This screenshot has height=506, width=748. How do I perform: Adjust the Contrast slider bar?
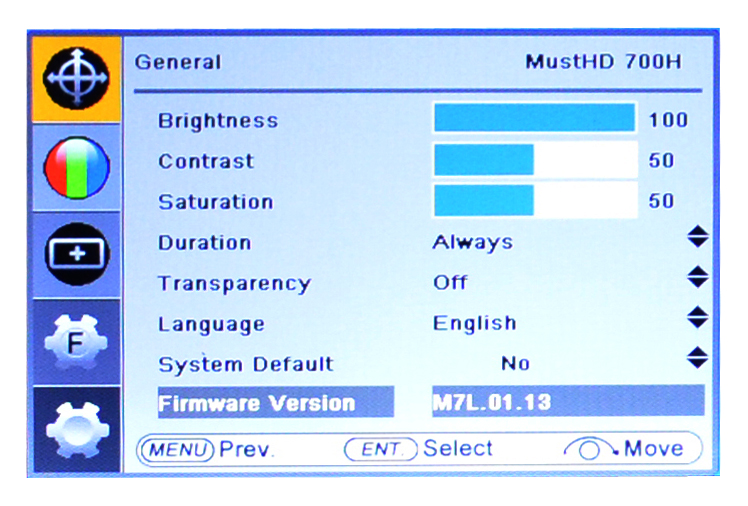pyautogui.click(x=535, y=159)
